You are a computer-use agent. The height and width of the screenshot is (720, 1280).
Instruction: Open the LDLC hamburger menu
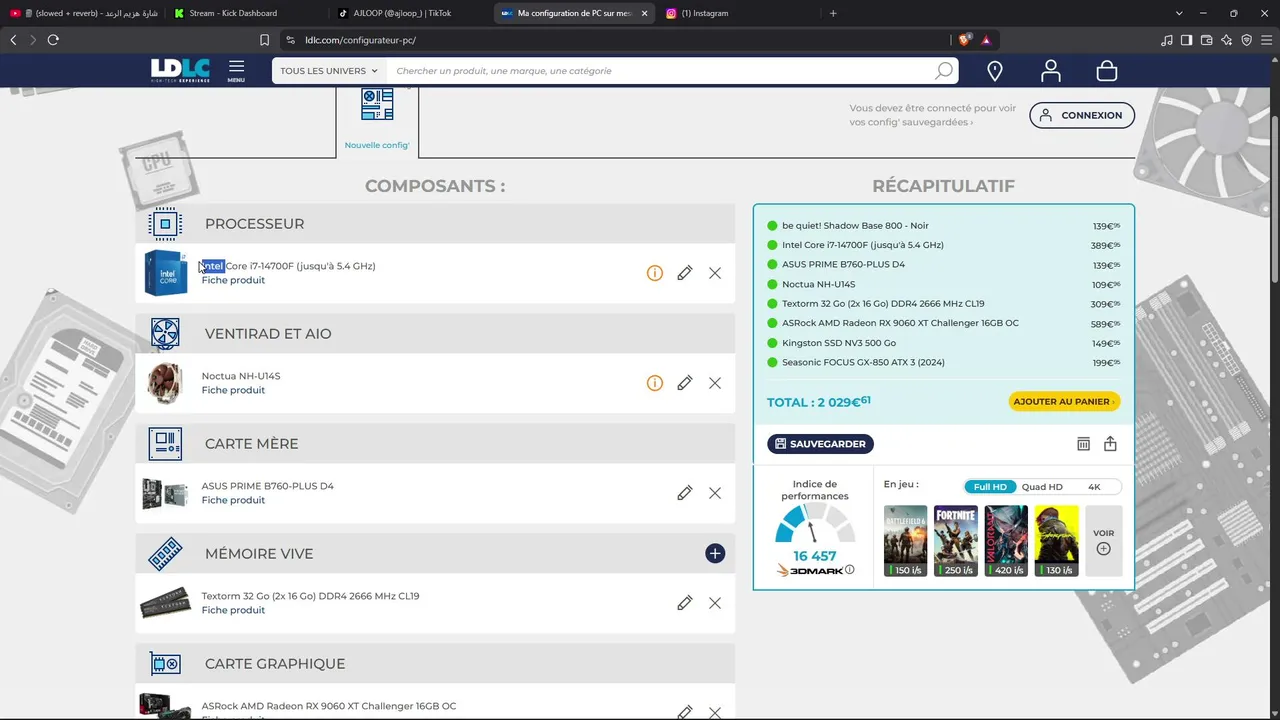(x=236, y=70)
